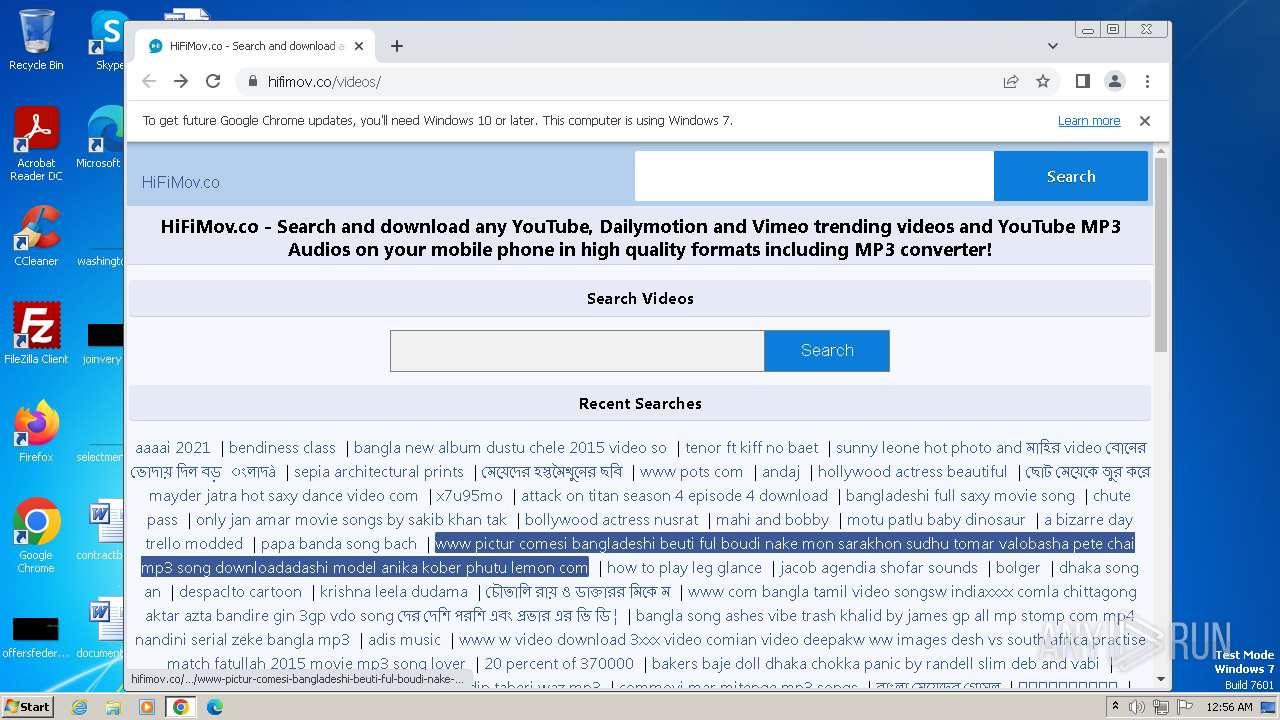Open 'bollywood actress nusrat' link
Screen dimensions: 1280x720
[x=612, y=520]
